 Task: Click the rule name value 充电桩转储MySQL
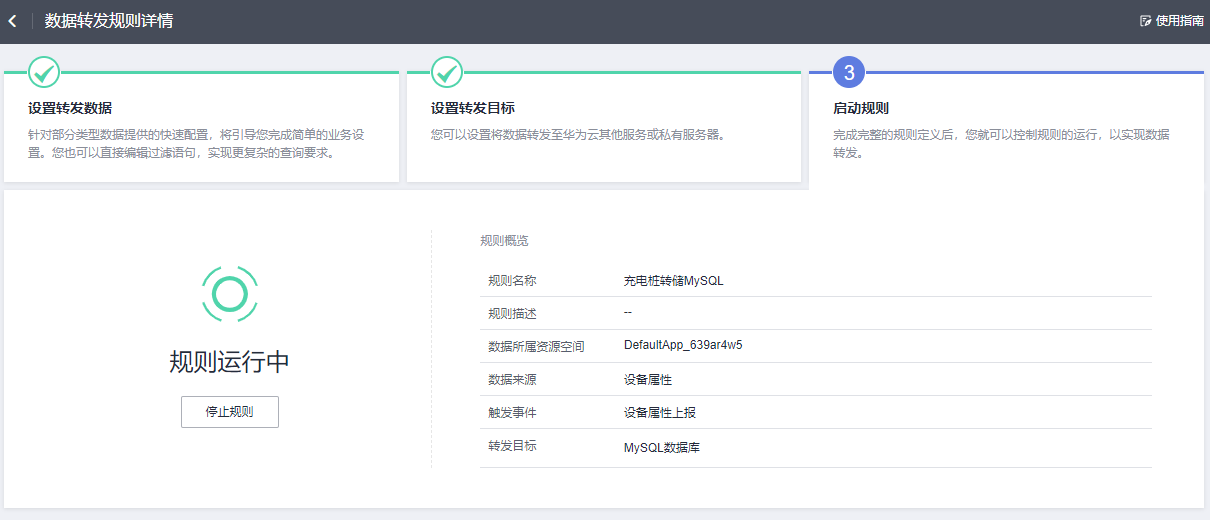(x=673, y=281)
